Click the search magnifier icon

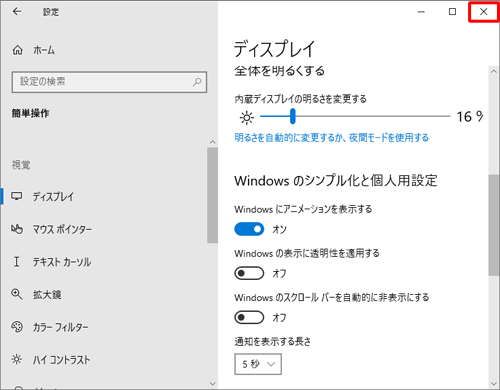pos(197,82)
